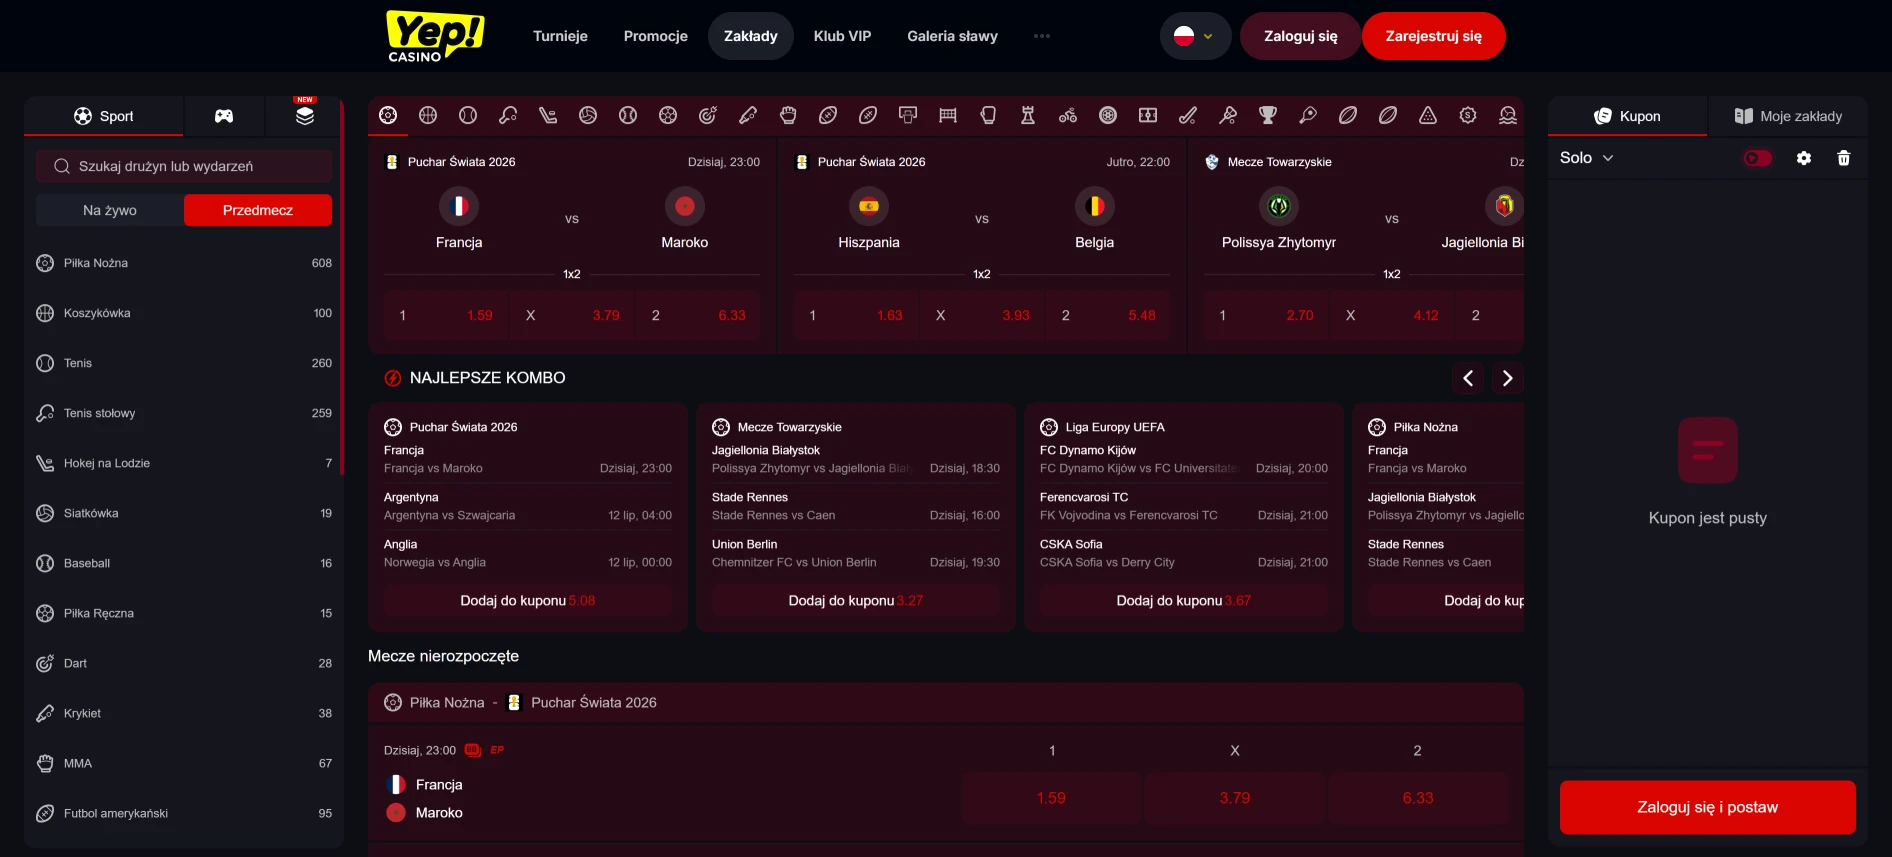Bet on Belgia win at 5.48
The height and width of the screenshot is (857, 1892).
(x=1108, y=315)
